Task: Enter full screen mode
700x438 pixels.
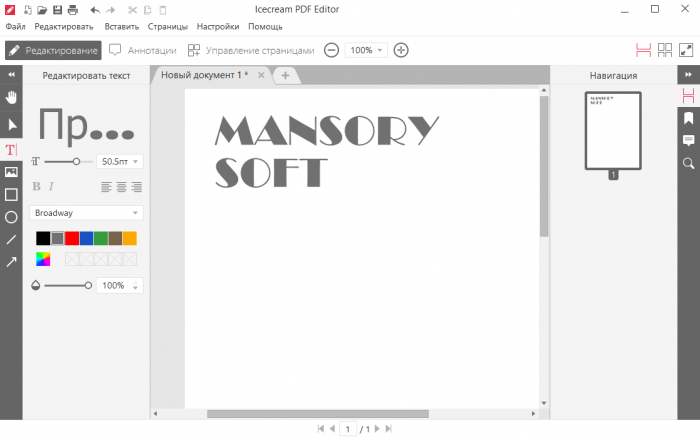Action: [x=686, y=50]
